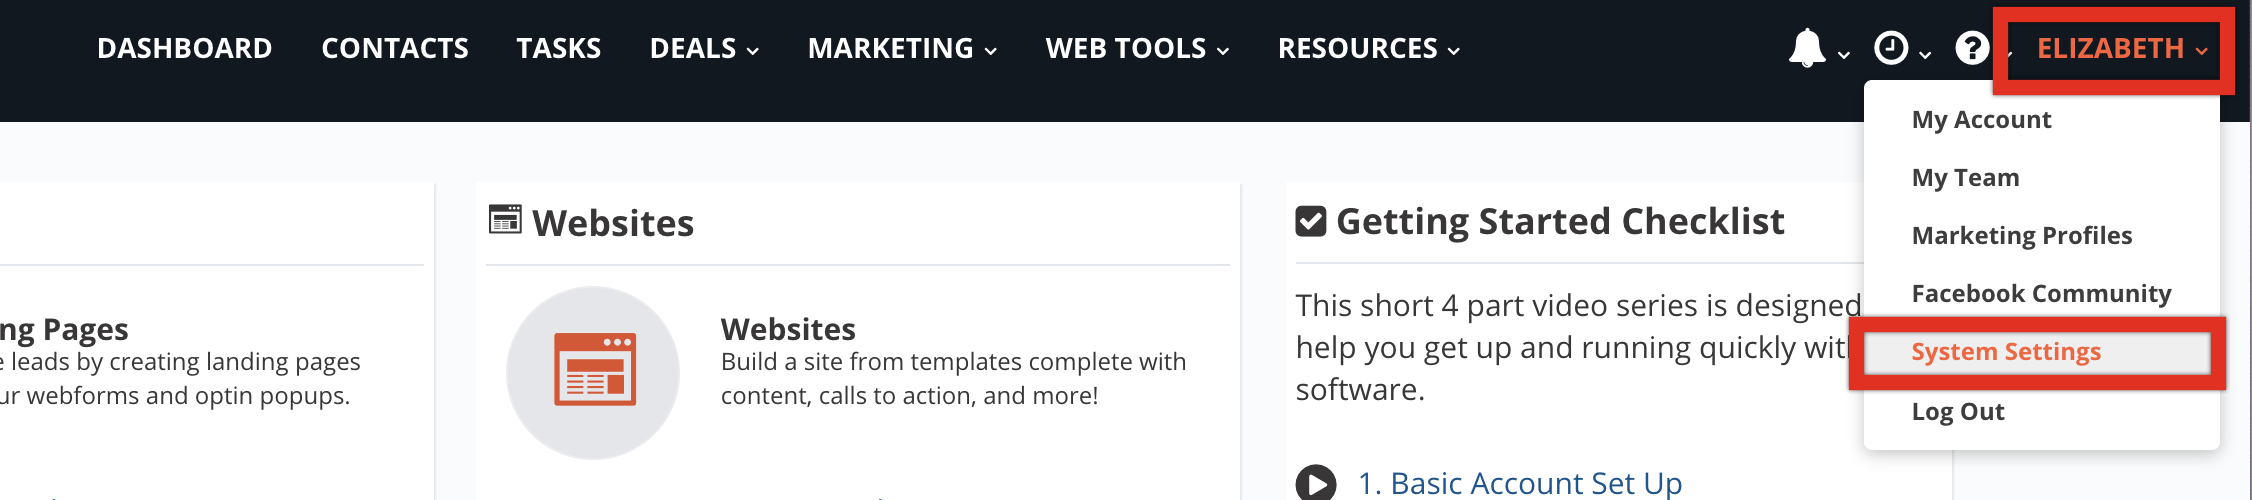The height and width of the screenshot is (500, 2252).
Task: Collapse the Elizabeth user menu
Action: 2122,48
